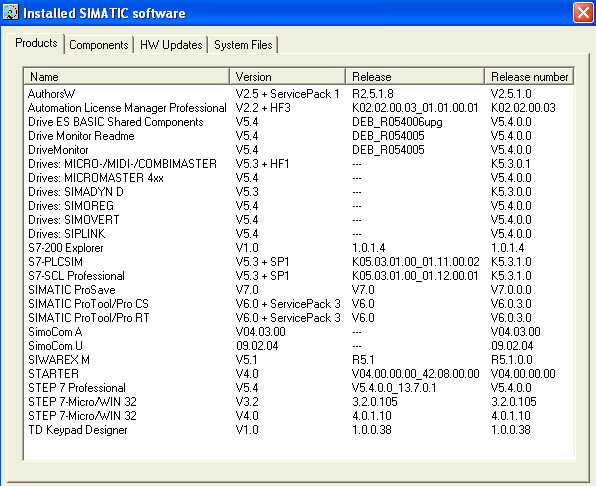Open the System Files tab
Viewport: 596px width, 486px height.
pos(243,45)
